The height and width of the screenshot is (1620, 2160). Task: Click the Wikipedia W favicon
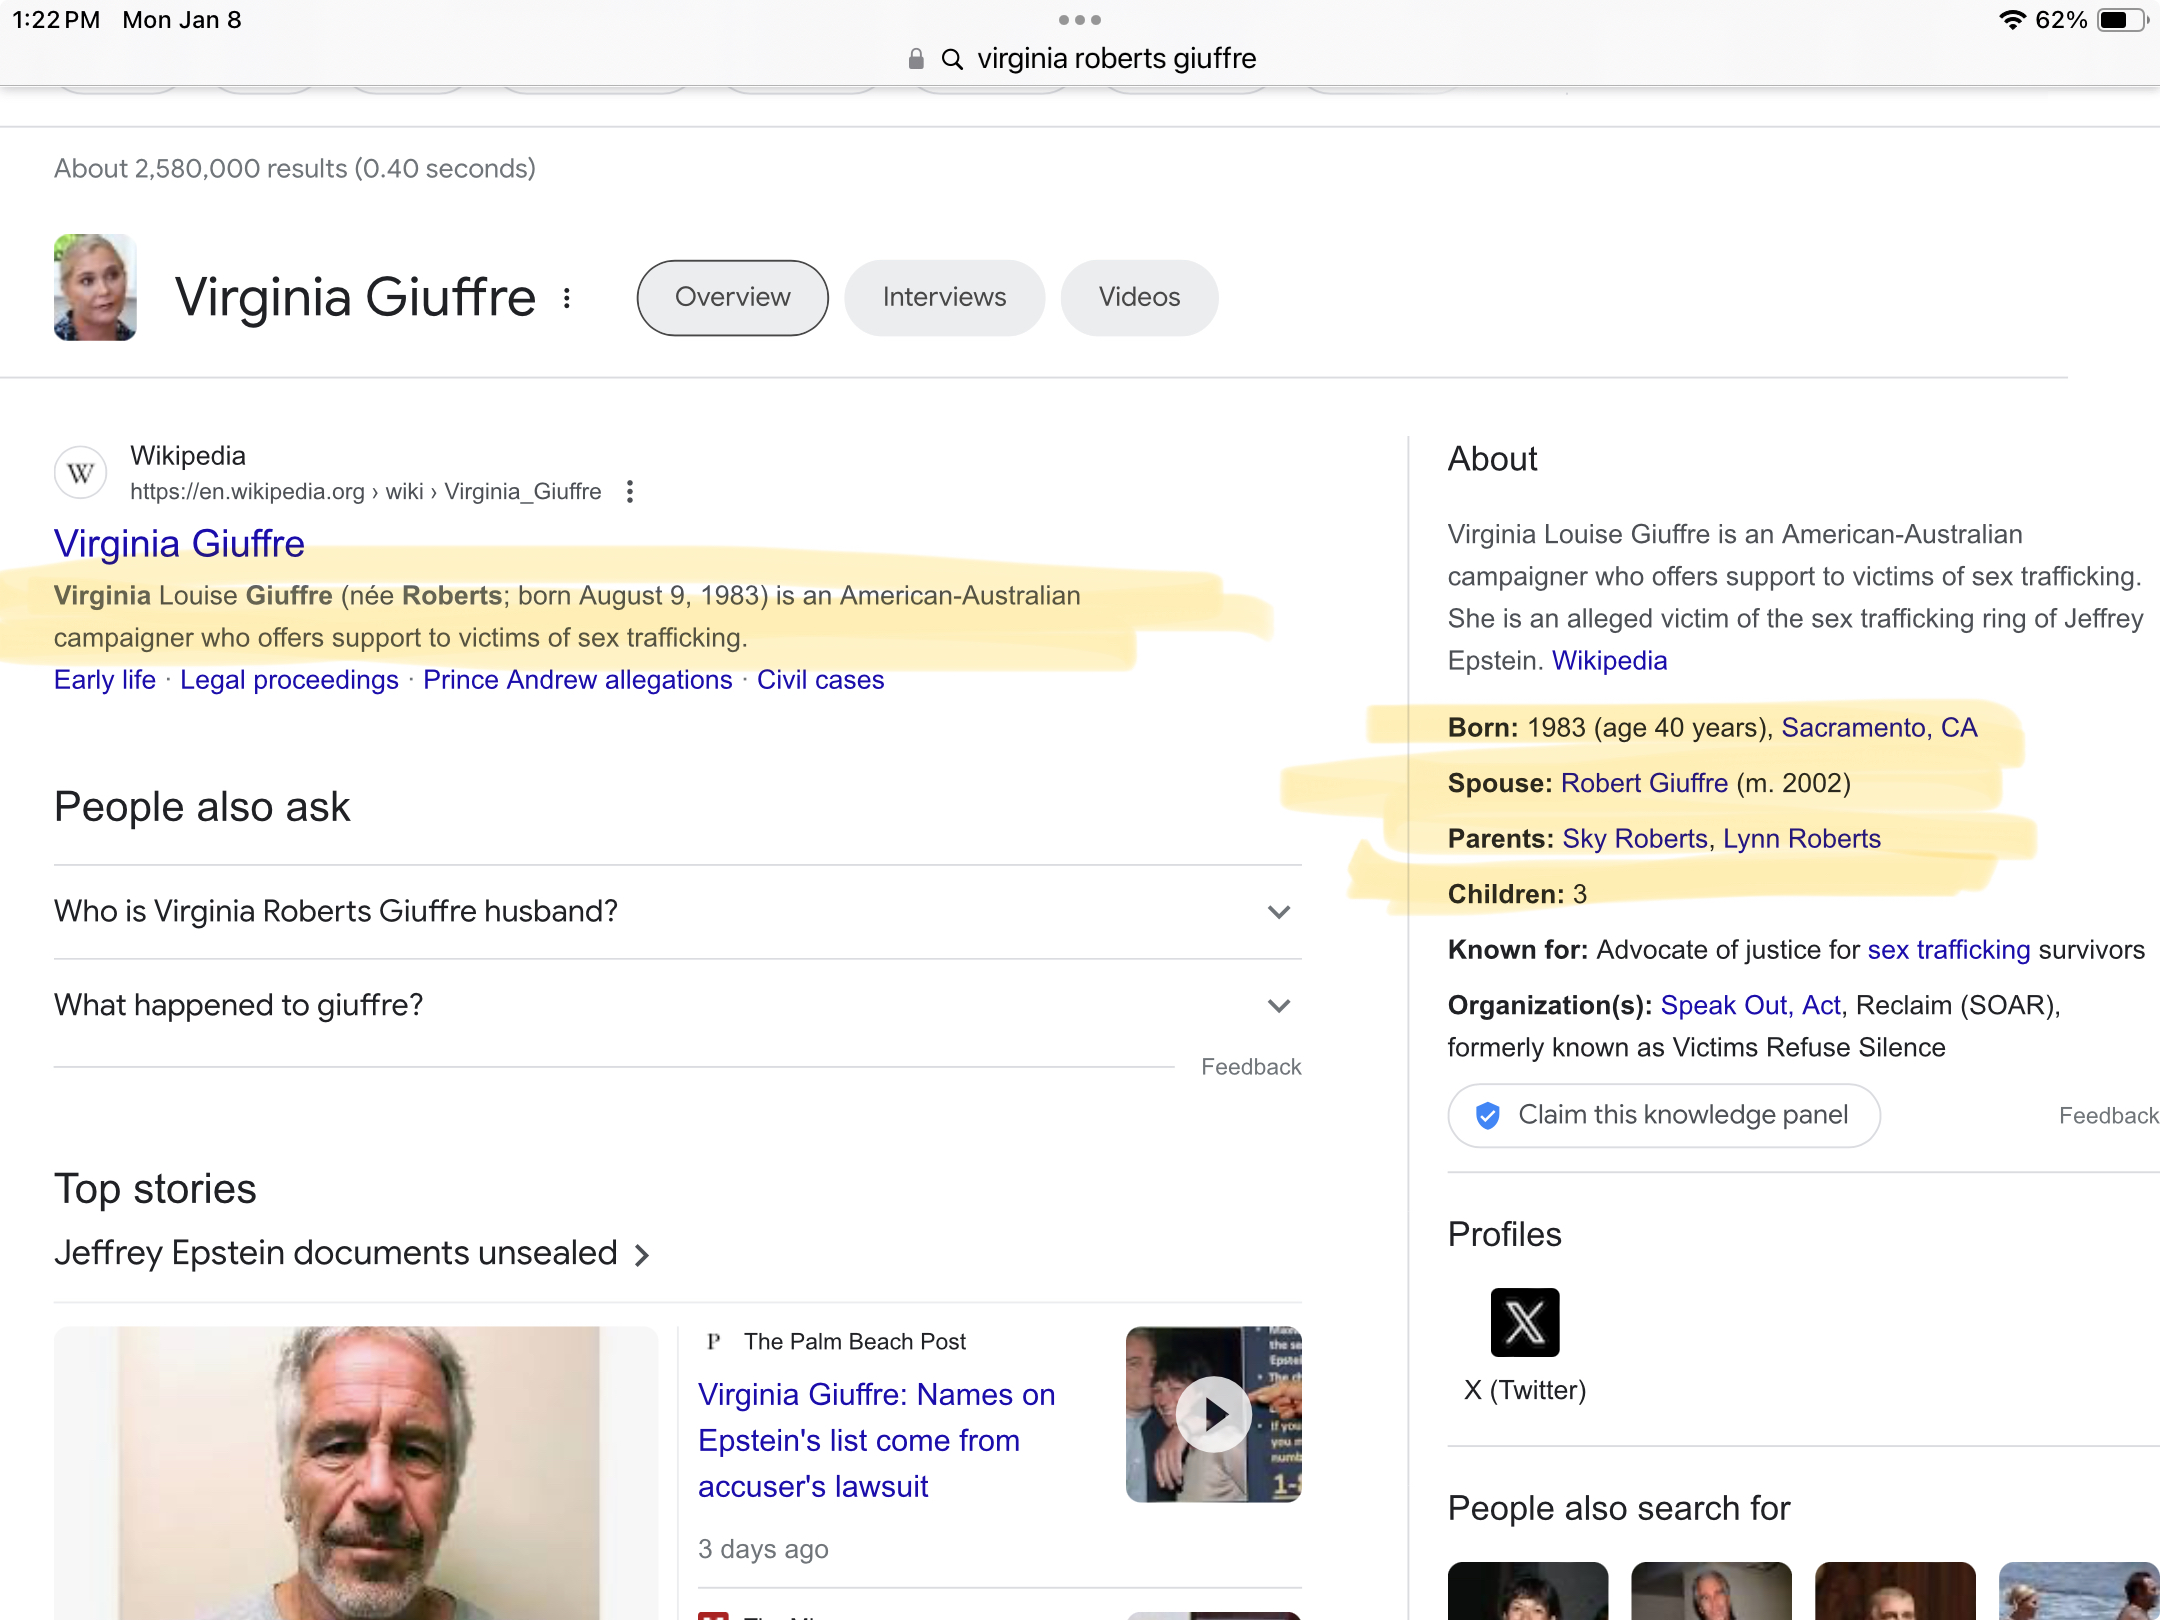click(80, 473)
